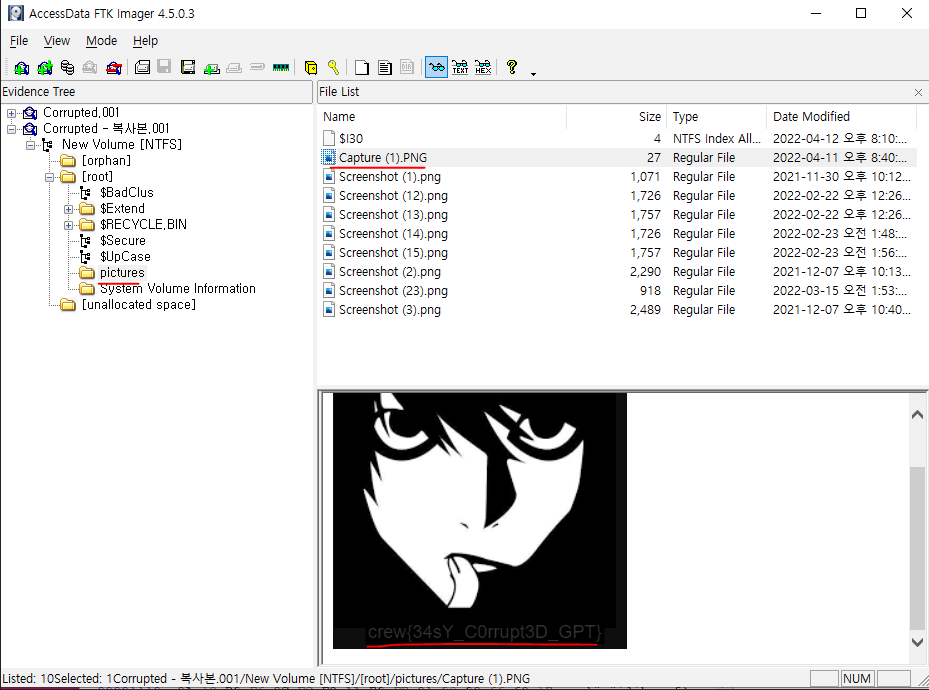Sort file list by Type column
Image resolution: width=929 pixels, height=690 pixels.
[x=716, y=117]
